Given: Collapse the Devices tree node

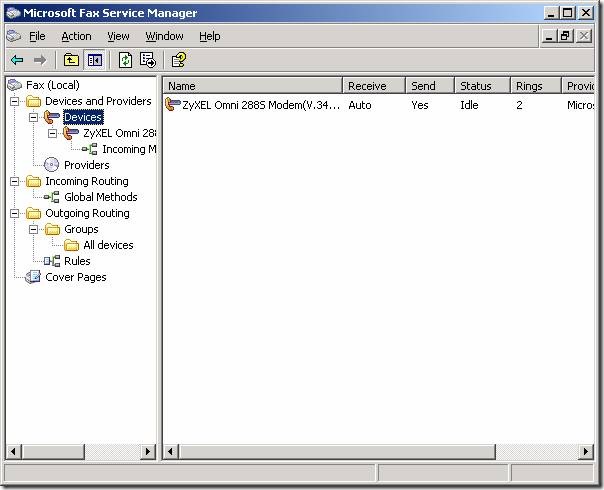Looking at the screenshot, I should pyautogui.click(x=34, y=117).
